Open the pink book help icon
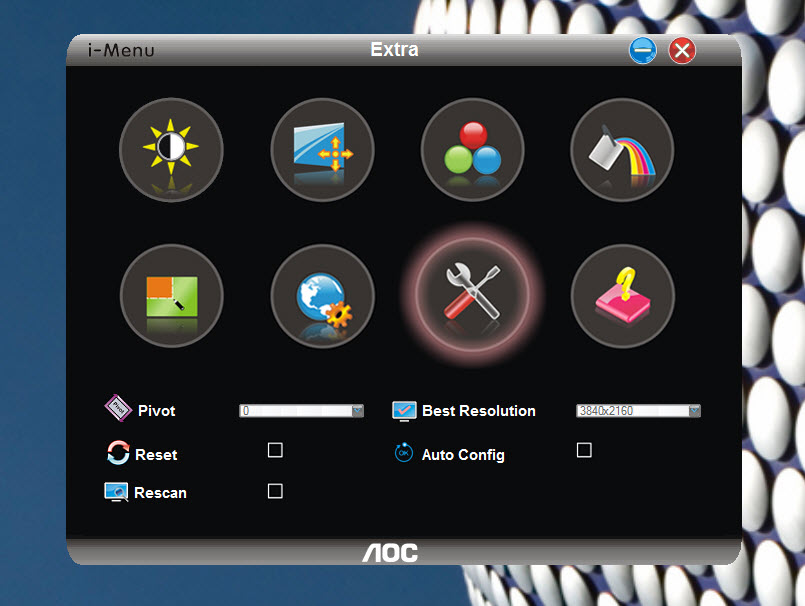805x606 pixels. pyautogui.click(x=623, y=296)
